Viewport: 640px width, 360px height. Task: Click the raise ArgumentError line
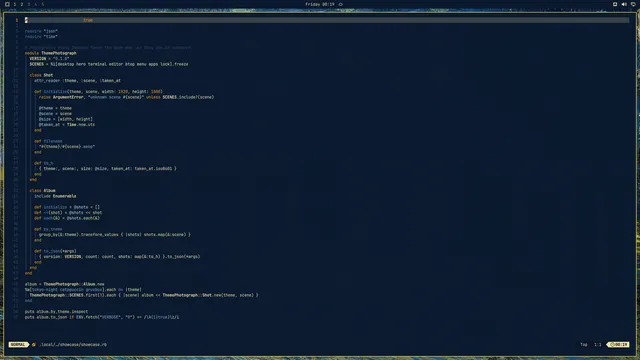click(127, 97)
